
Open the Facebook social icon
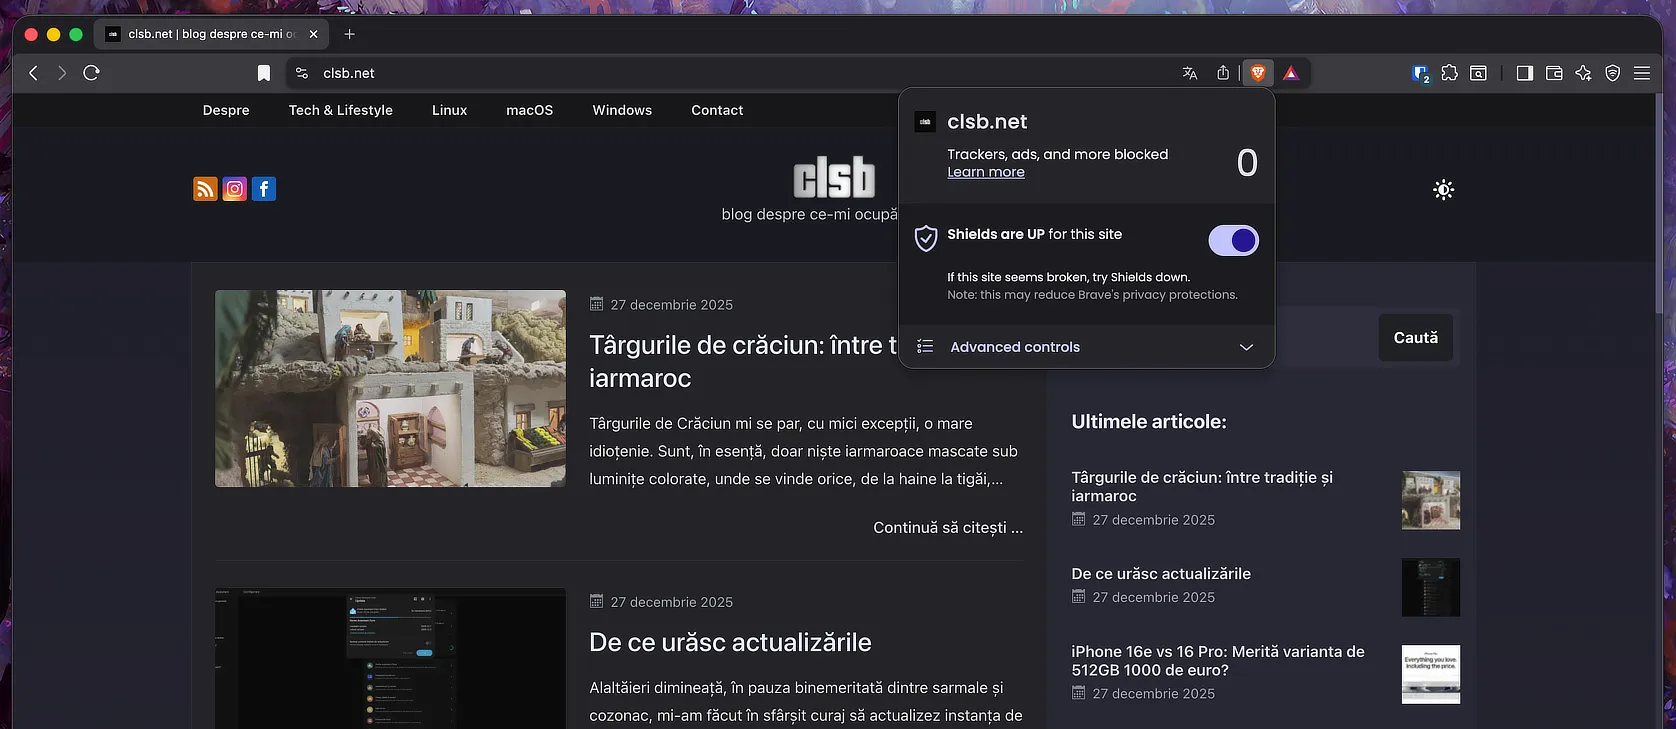[x=264, y=189]
